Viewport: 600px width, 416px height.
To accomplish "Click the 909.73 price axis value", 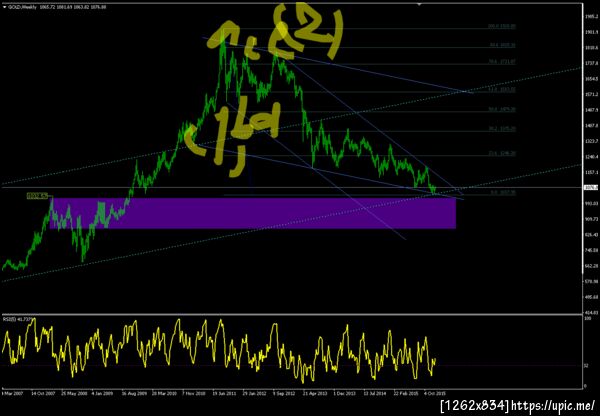I will click(591, 219).
